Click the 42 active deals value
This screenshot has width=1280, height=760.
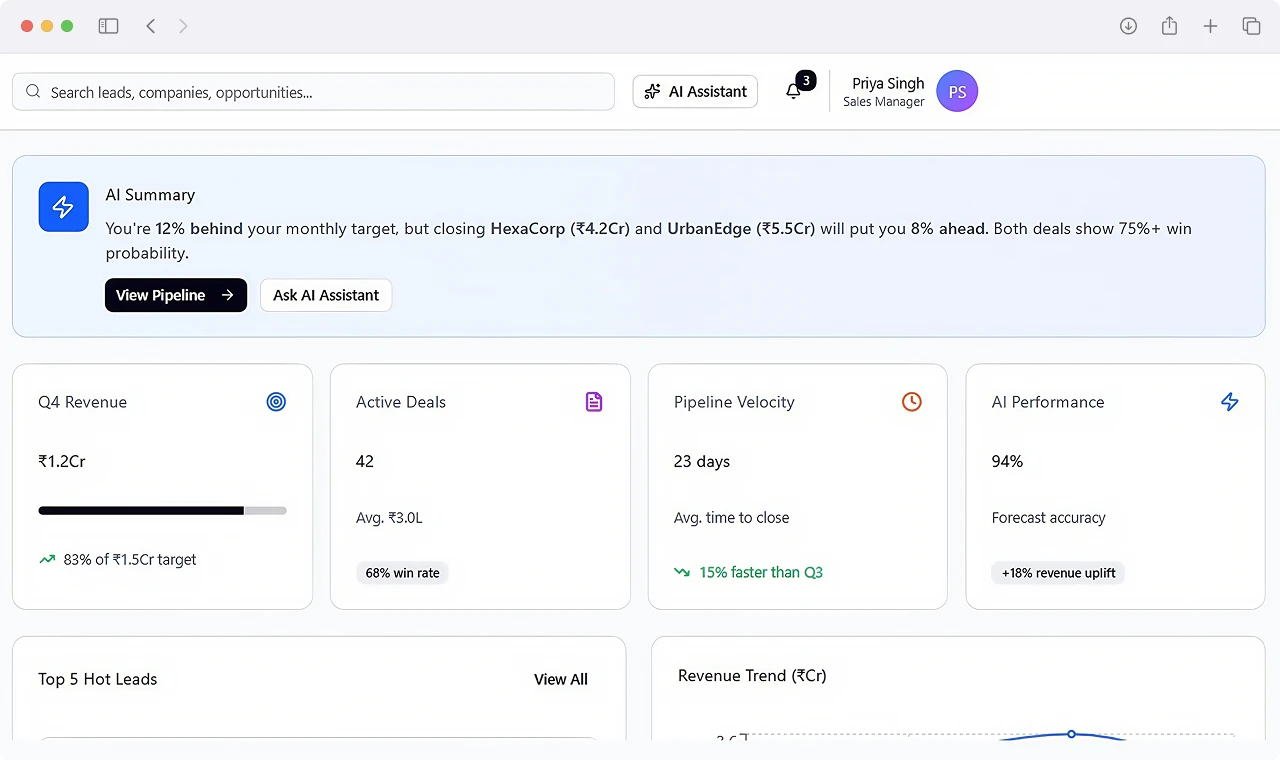pos(365,461)
